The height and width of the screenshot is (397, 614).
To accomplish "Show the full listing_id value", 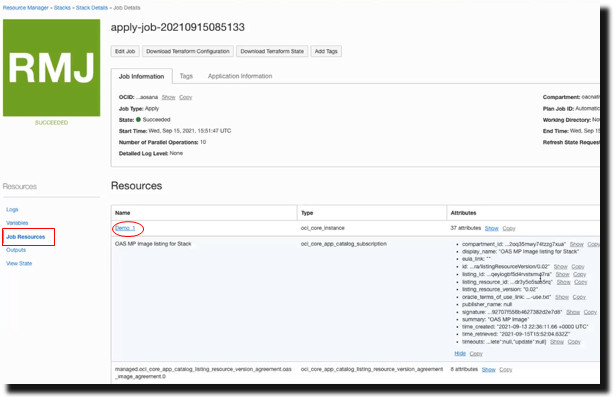I will pyautogui.click(x=562, y=274).
